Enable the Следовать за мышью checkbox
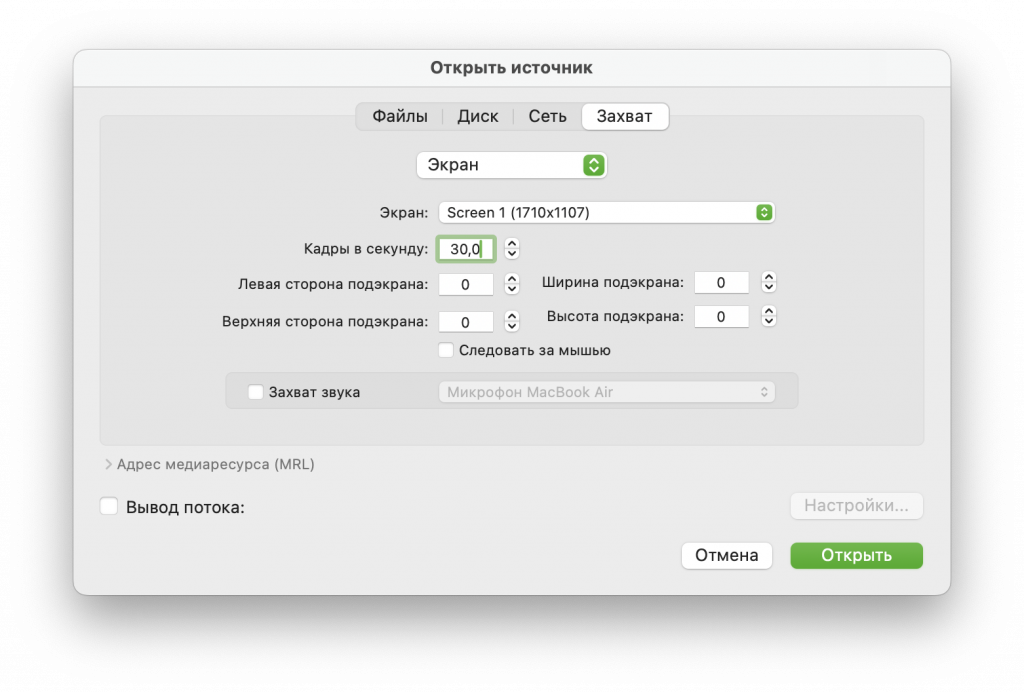 [x=447, y=350]
